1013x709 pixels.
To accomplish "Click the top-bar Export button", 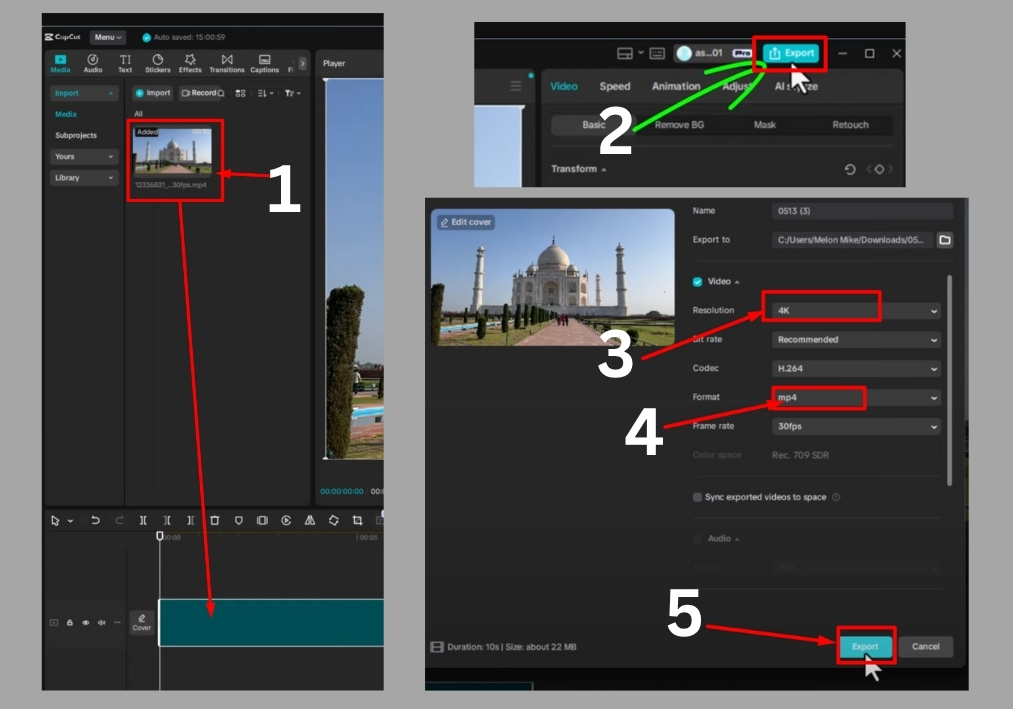I will point(791,53).
